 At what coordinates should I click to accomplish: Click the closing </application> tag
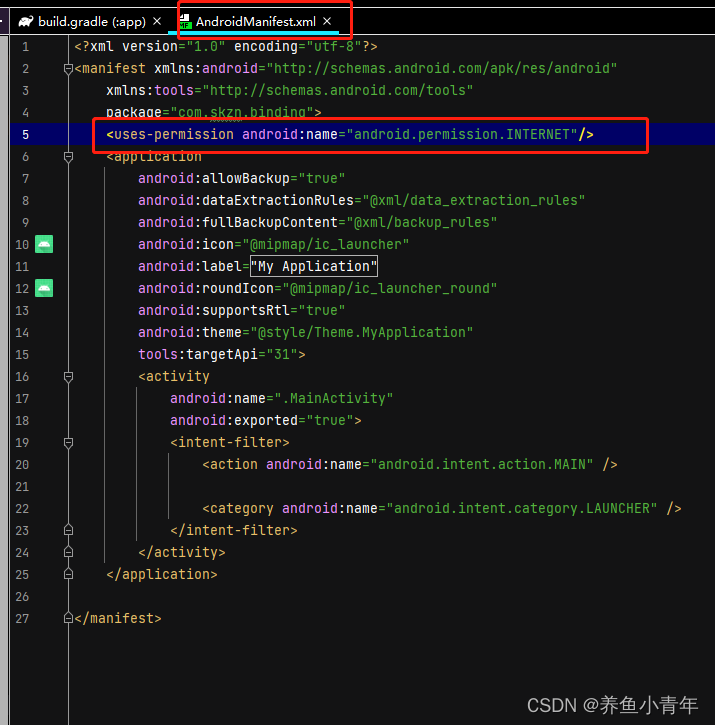tap(162, 574)
